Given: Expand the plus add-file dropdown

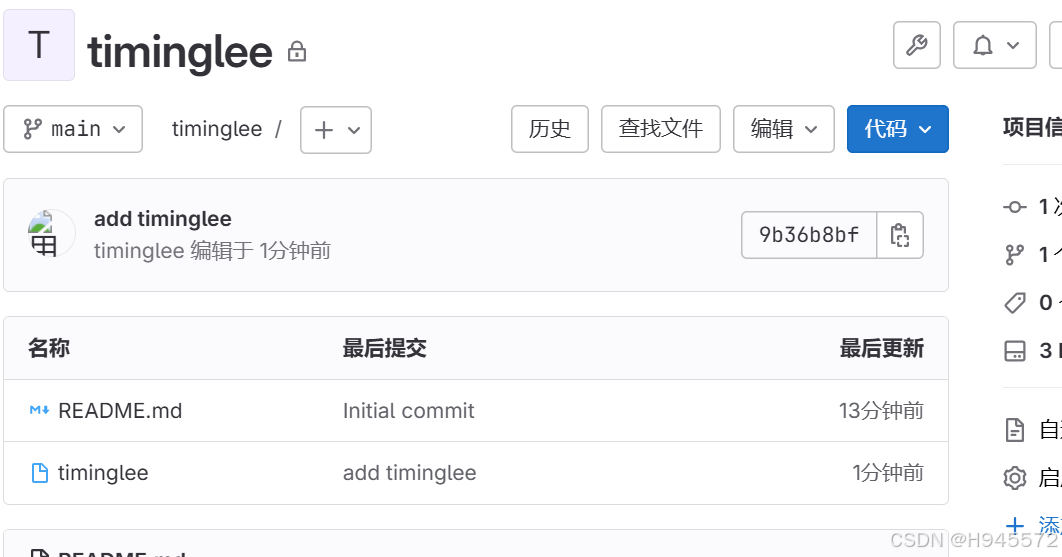Looking at the screenshot, I should pyautogui.click(x=336, y=129).
